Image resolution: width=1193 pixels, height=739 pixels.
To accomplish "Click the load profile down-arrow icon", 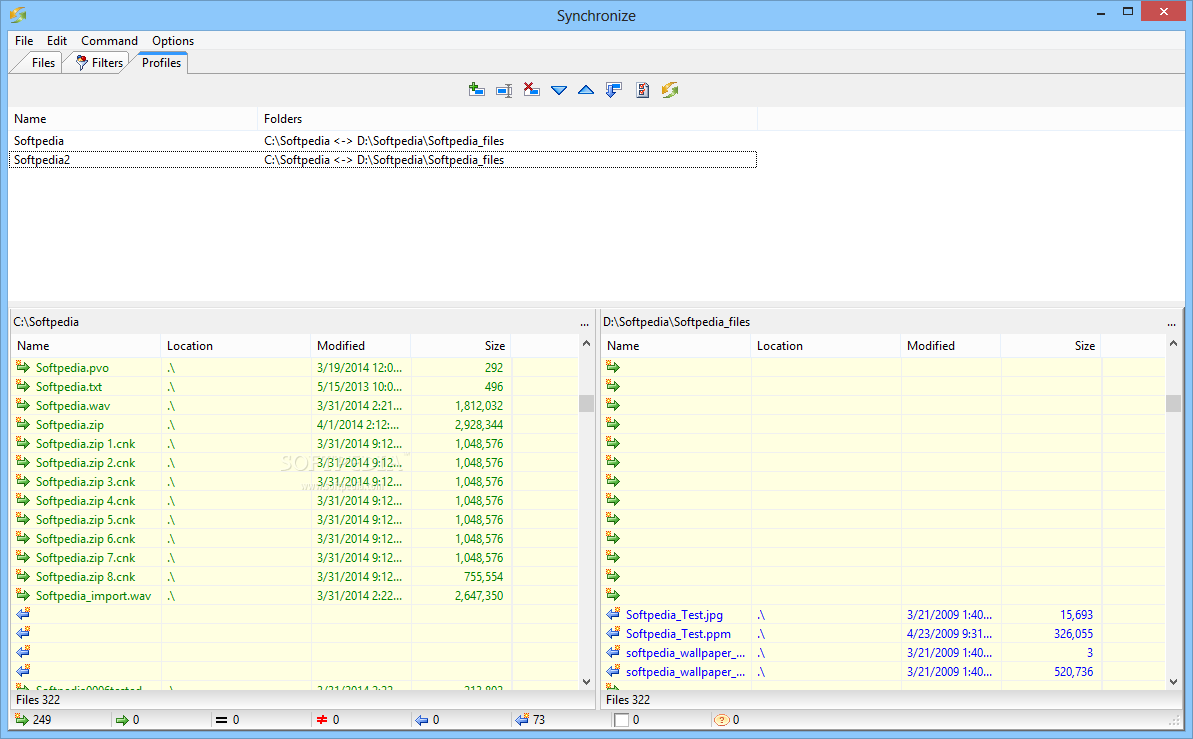I will (x=613, y=90).
